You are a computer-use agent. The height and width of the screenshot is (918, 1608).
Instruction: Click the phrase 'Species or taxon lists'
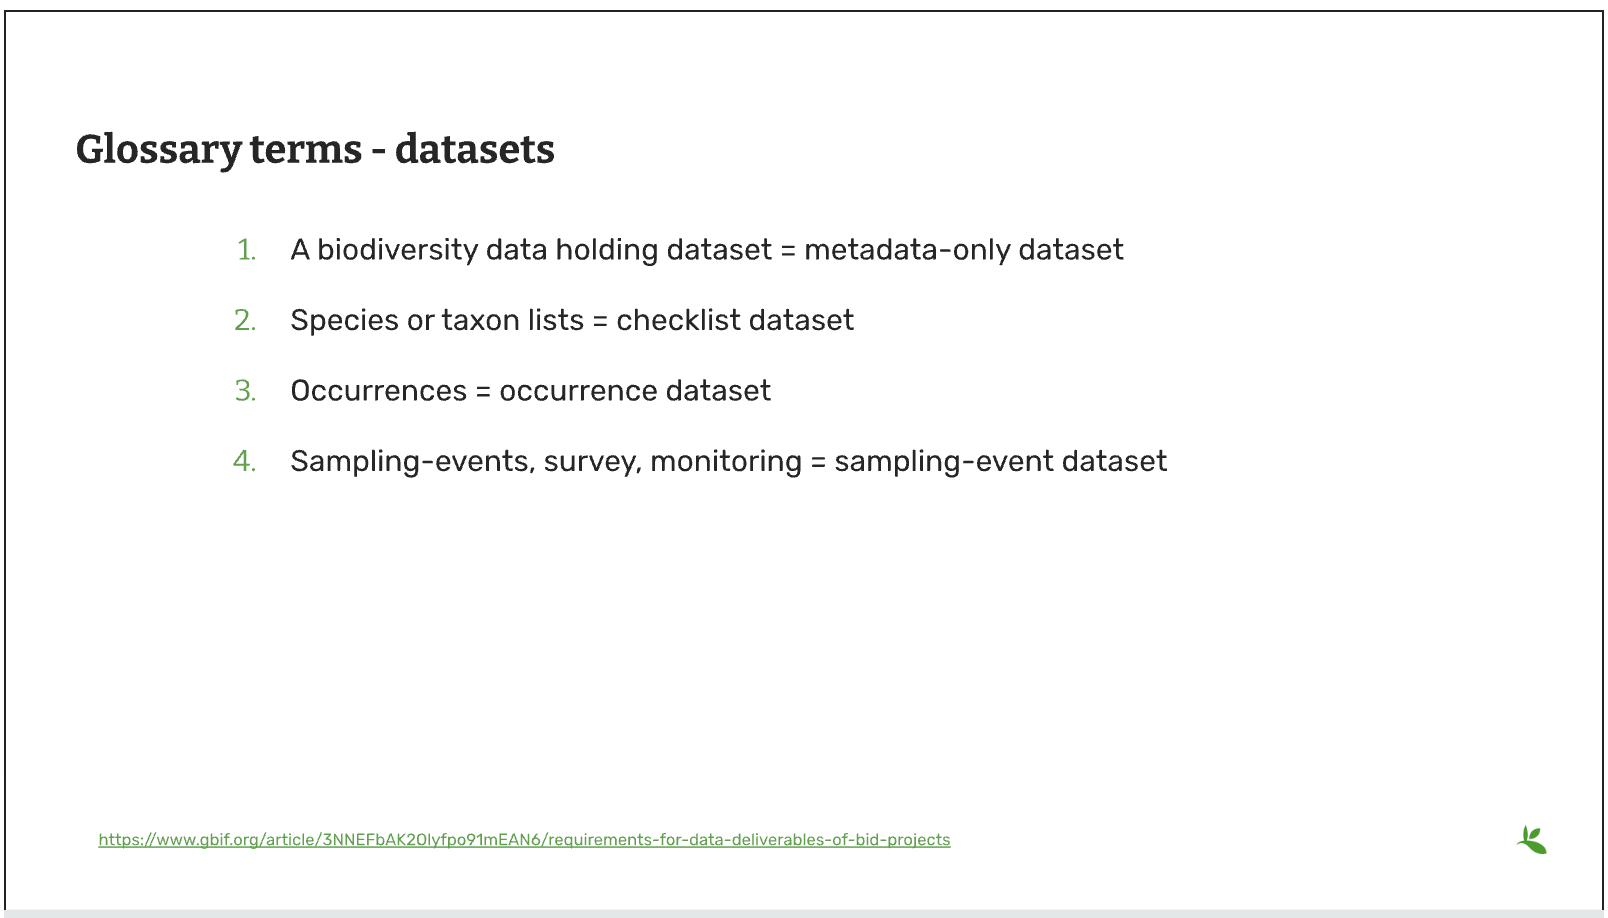[437, 320]
